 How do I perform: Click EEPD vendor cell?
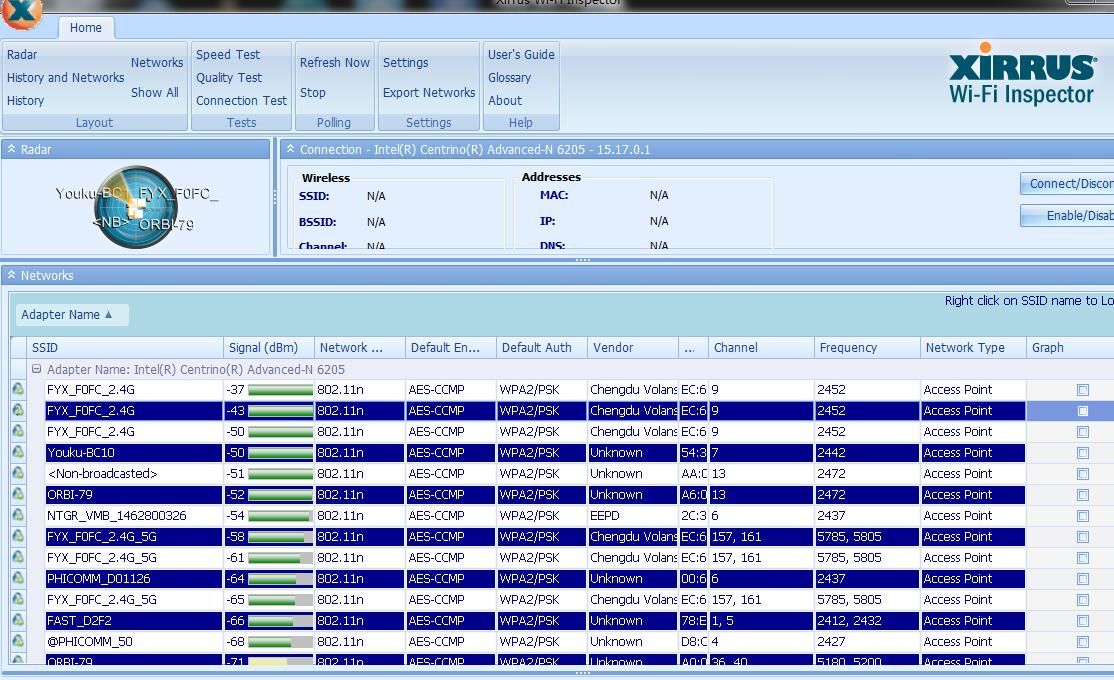coord(632,516)
